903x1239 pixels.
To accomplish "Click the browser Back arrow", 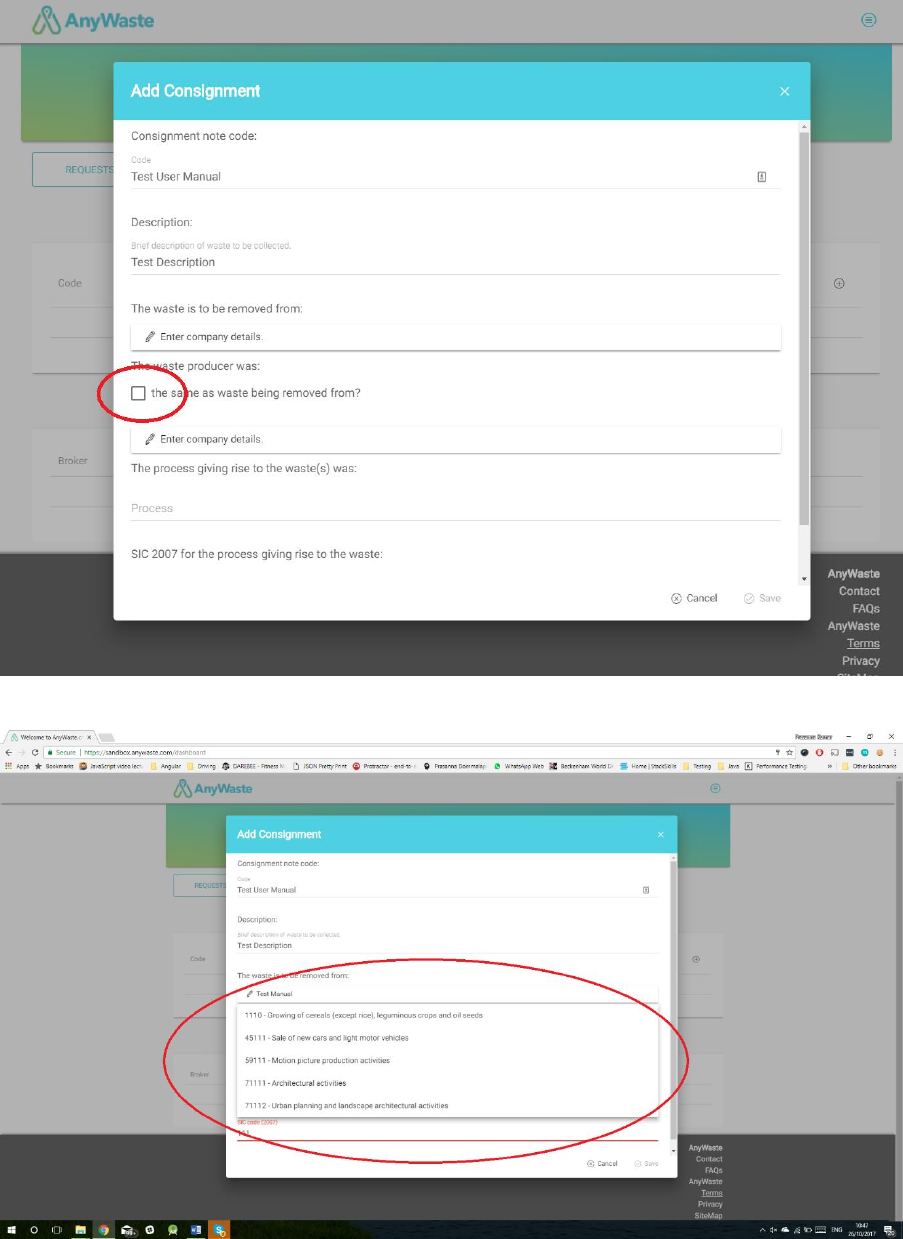I will (9, 752).
